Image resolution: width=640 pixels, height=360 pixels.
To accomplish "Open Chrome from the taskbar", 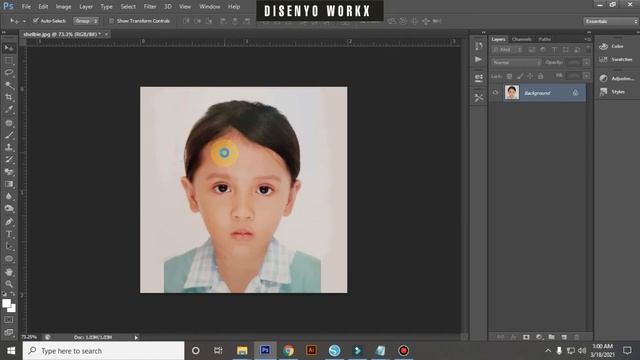I will [288, 351].
